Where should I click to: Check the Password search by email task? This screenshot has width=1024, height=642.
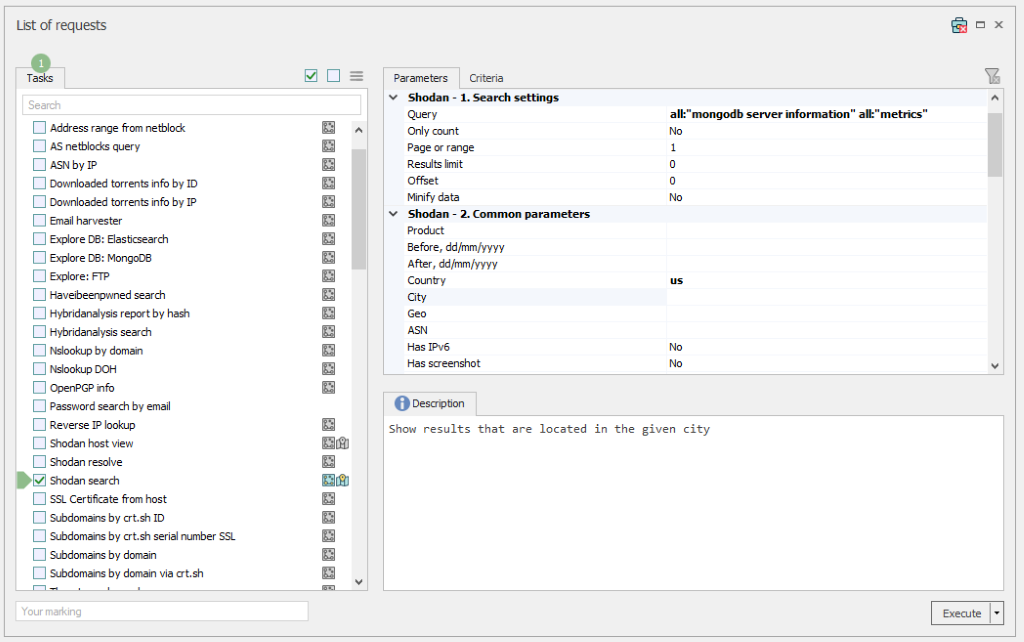[x=40, y=406]
